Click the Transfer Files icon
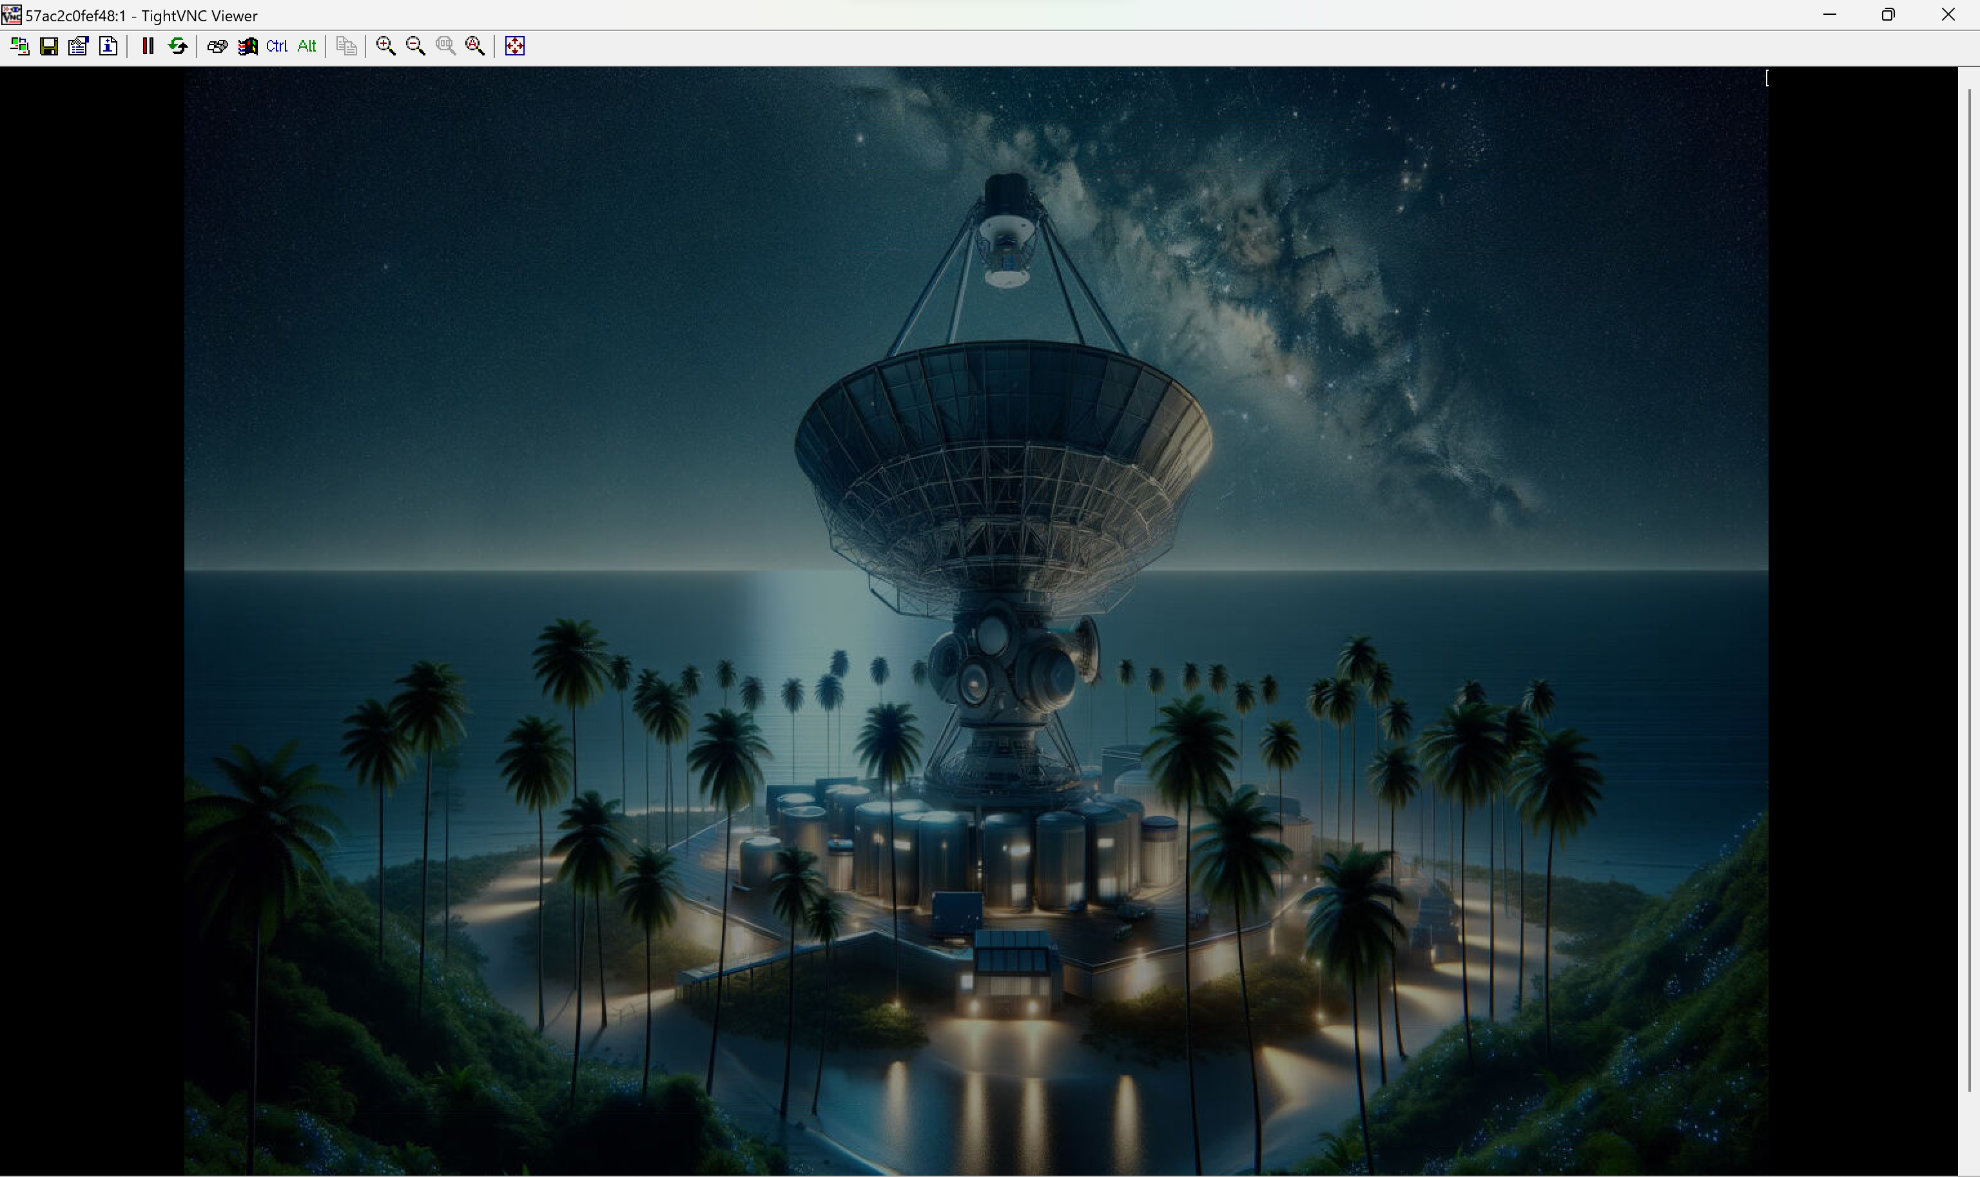Screen dimensions: 1980x1177 pos(346,46)
